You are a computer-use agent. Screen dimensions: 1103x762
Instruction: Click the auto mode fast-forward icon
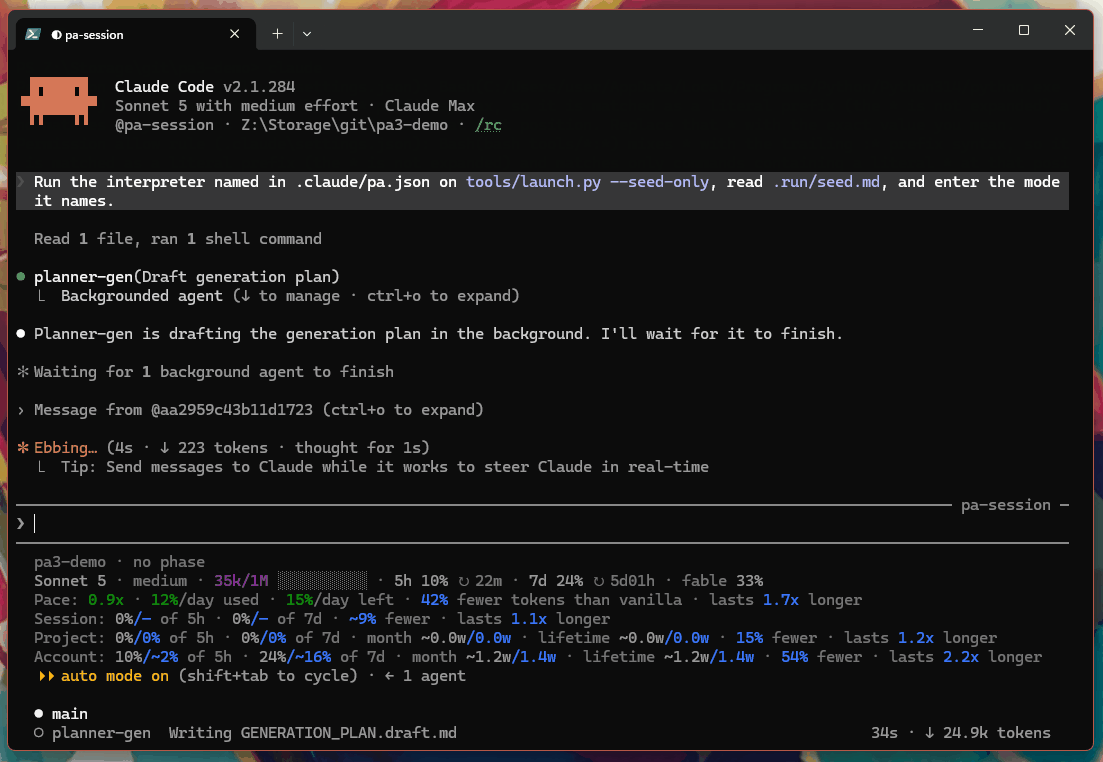click(46, 676)
